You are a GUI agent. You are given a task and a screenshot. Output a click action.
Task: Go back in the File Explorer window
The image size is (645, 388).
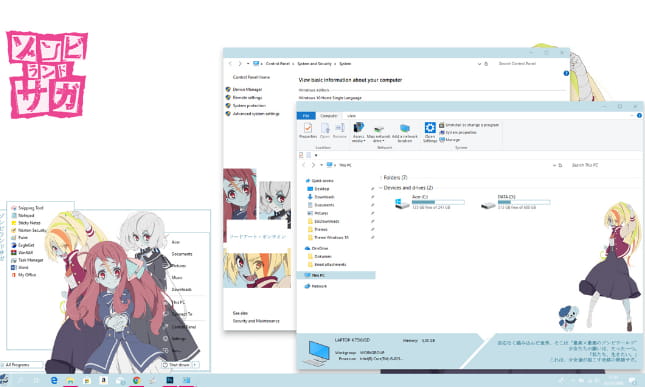pyautogui.click(x=304, y=165)
